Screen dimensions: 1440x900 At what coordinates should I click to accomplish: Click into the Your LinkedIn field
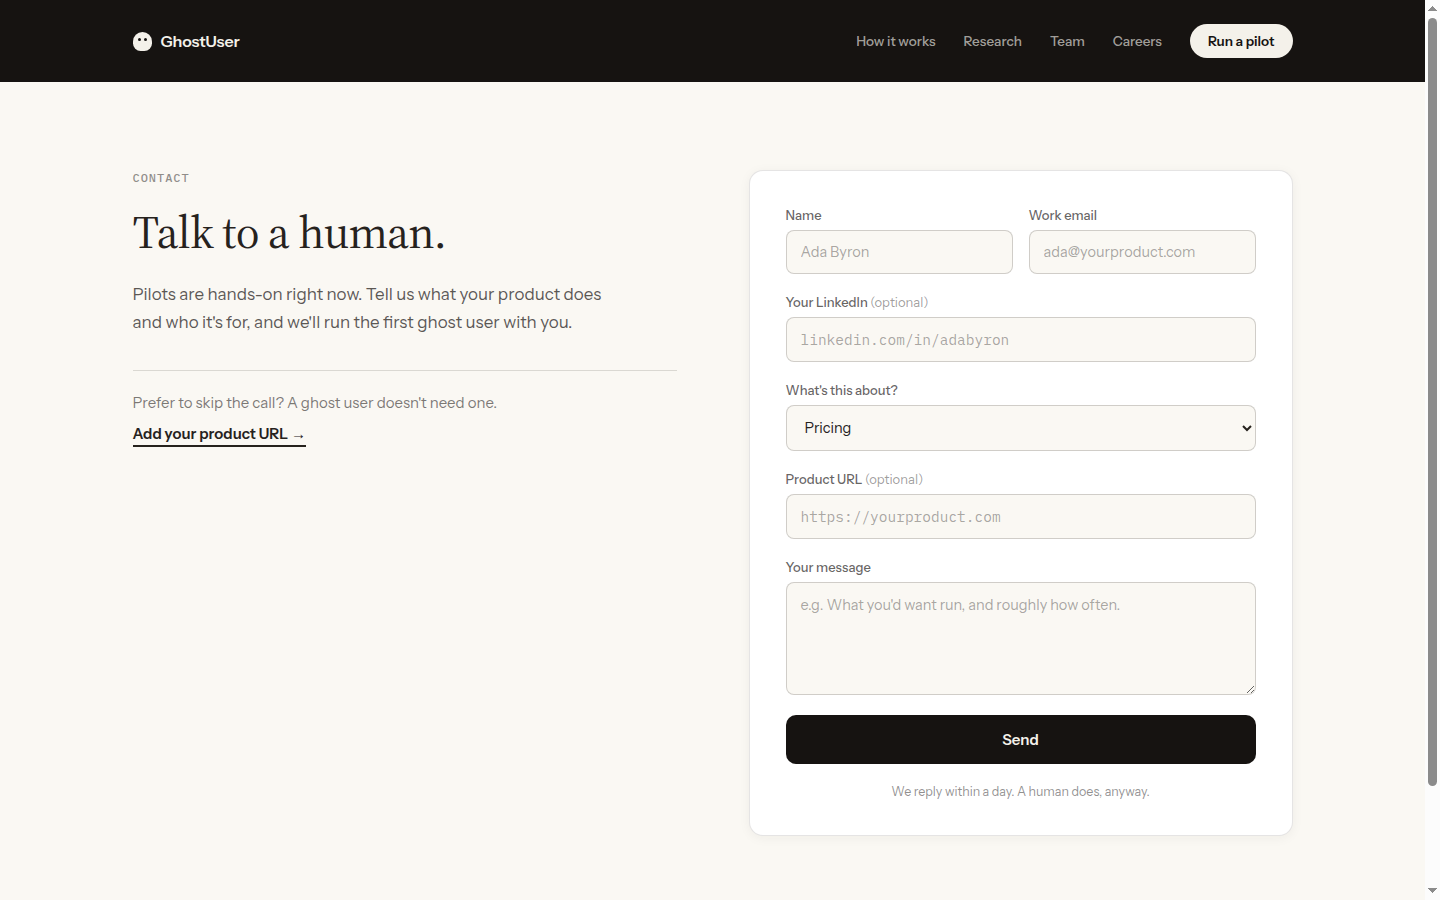click(1020, 340)
